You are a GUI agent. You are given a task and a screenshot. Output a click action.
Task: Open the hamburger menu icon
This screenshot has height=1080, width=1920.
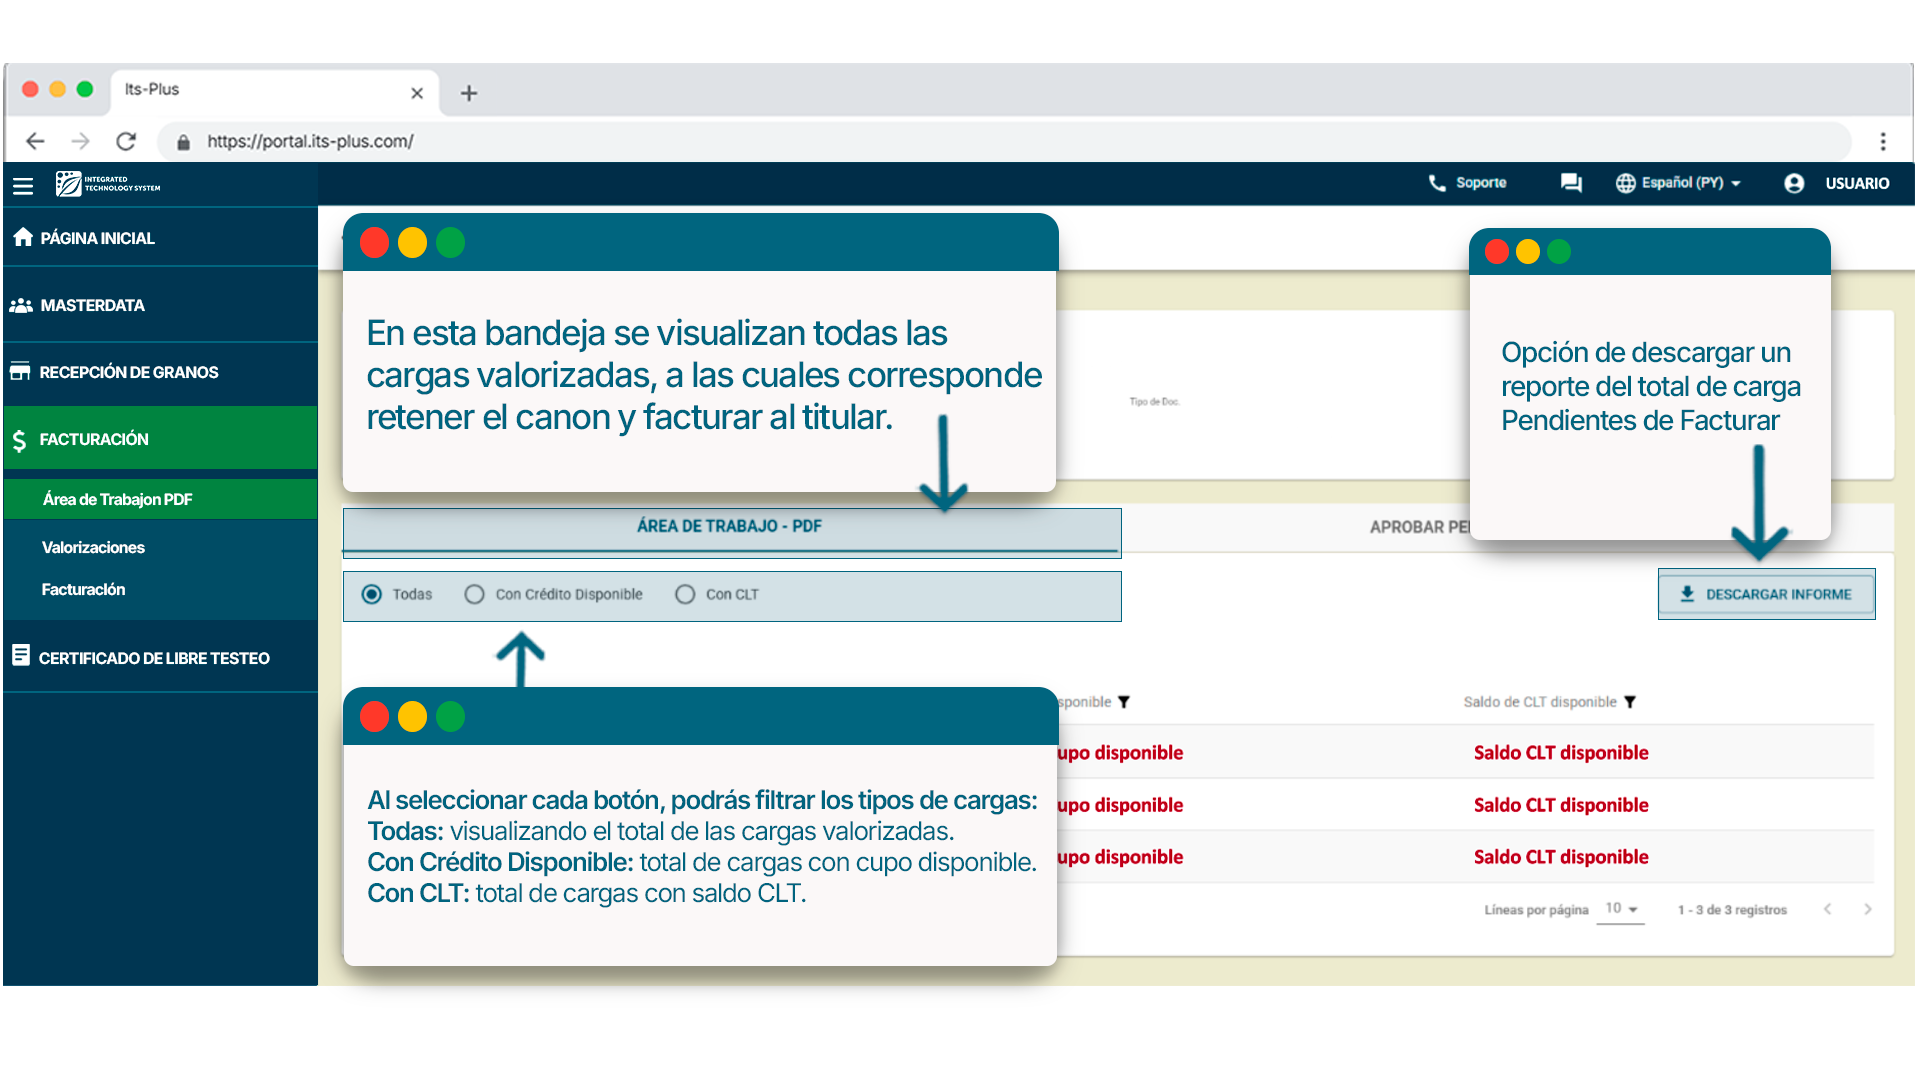[23, 186]
